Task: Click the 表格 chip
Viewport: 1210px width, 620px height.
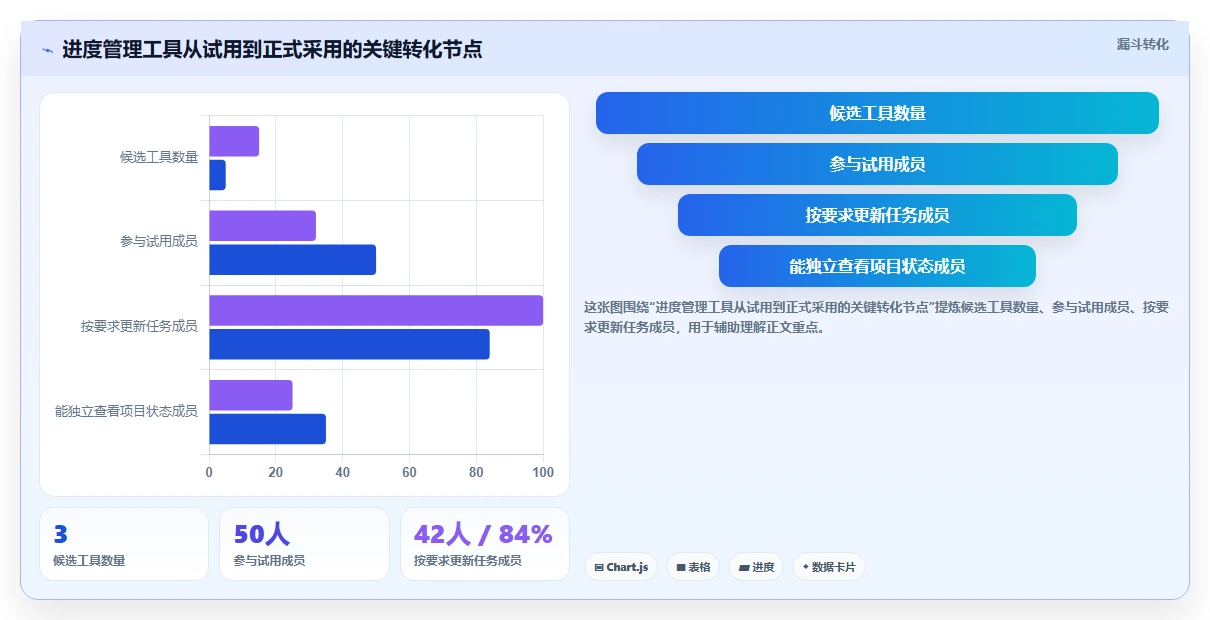Action: pos(693,567)
